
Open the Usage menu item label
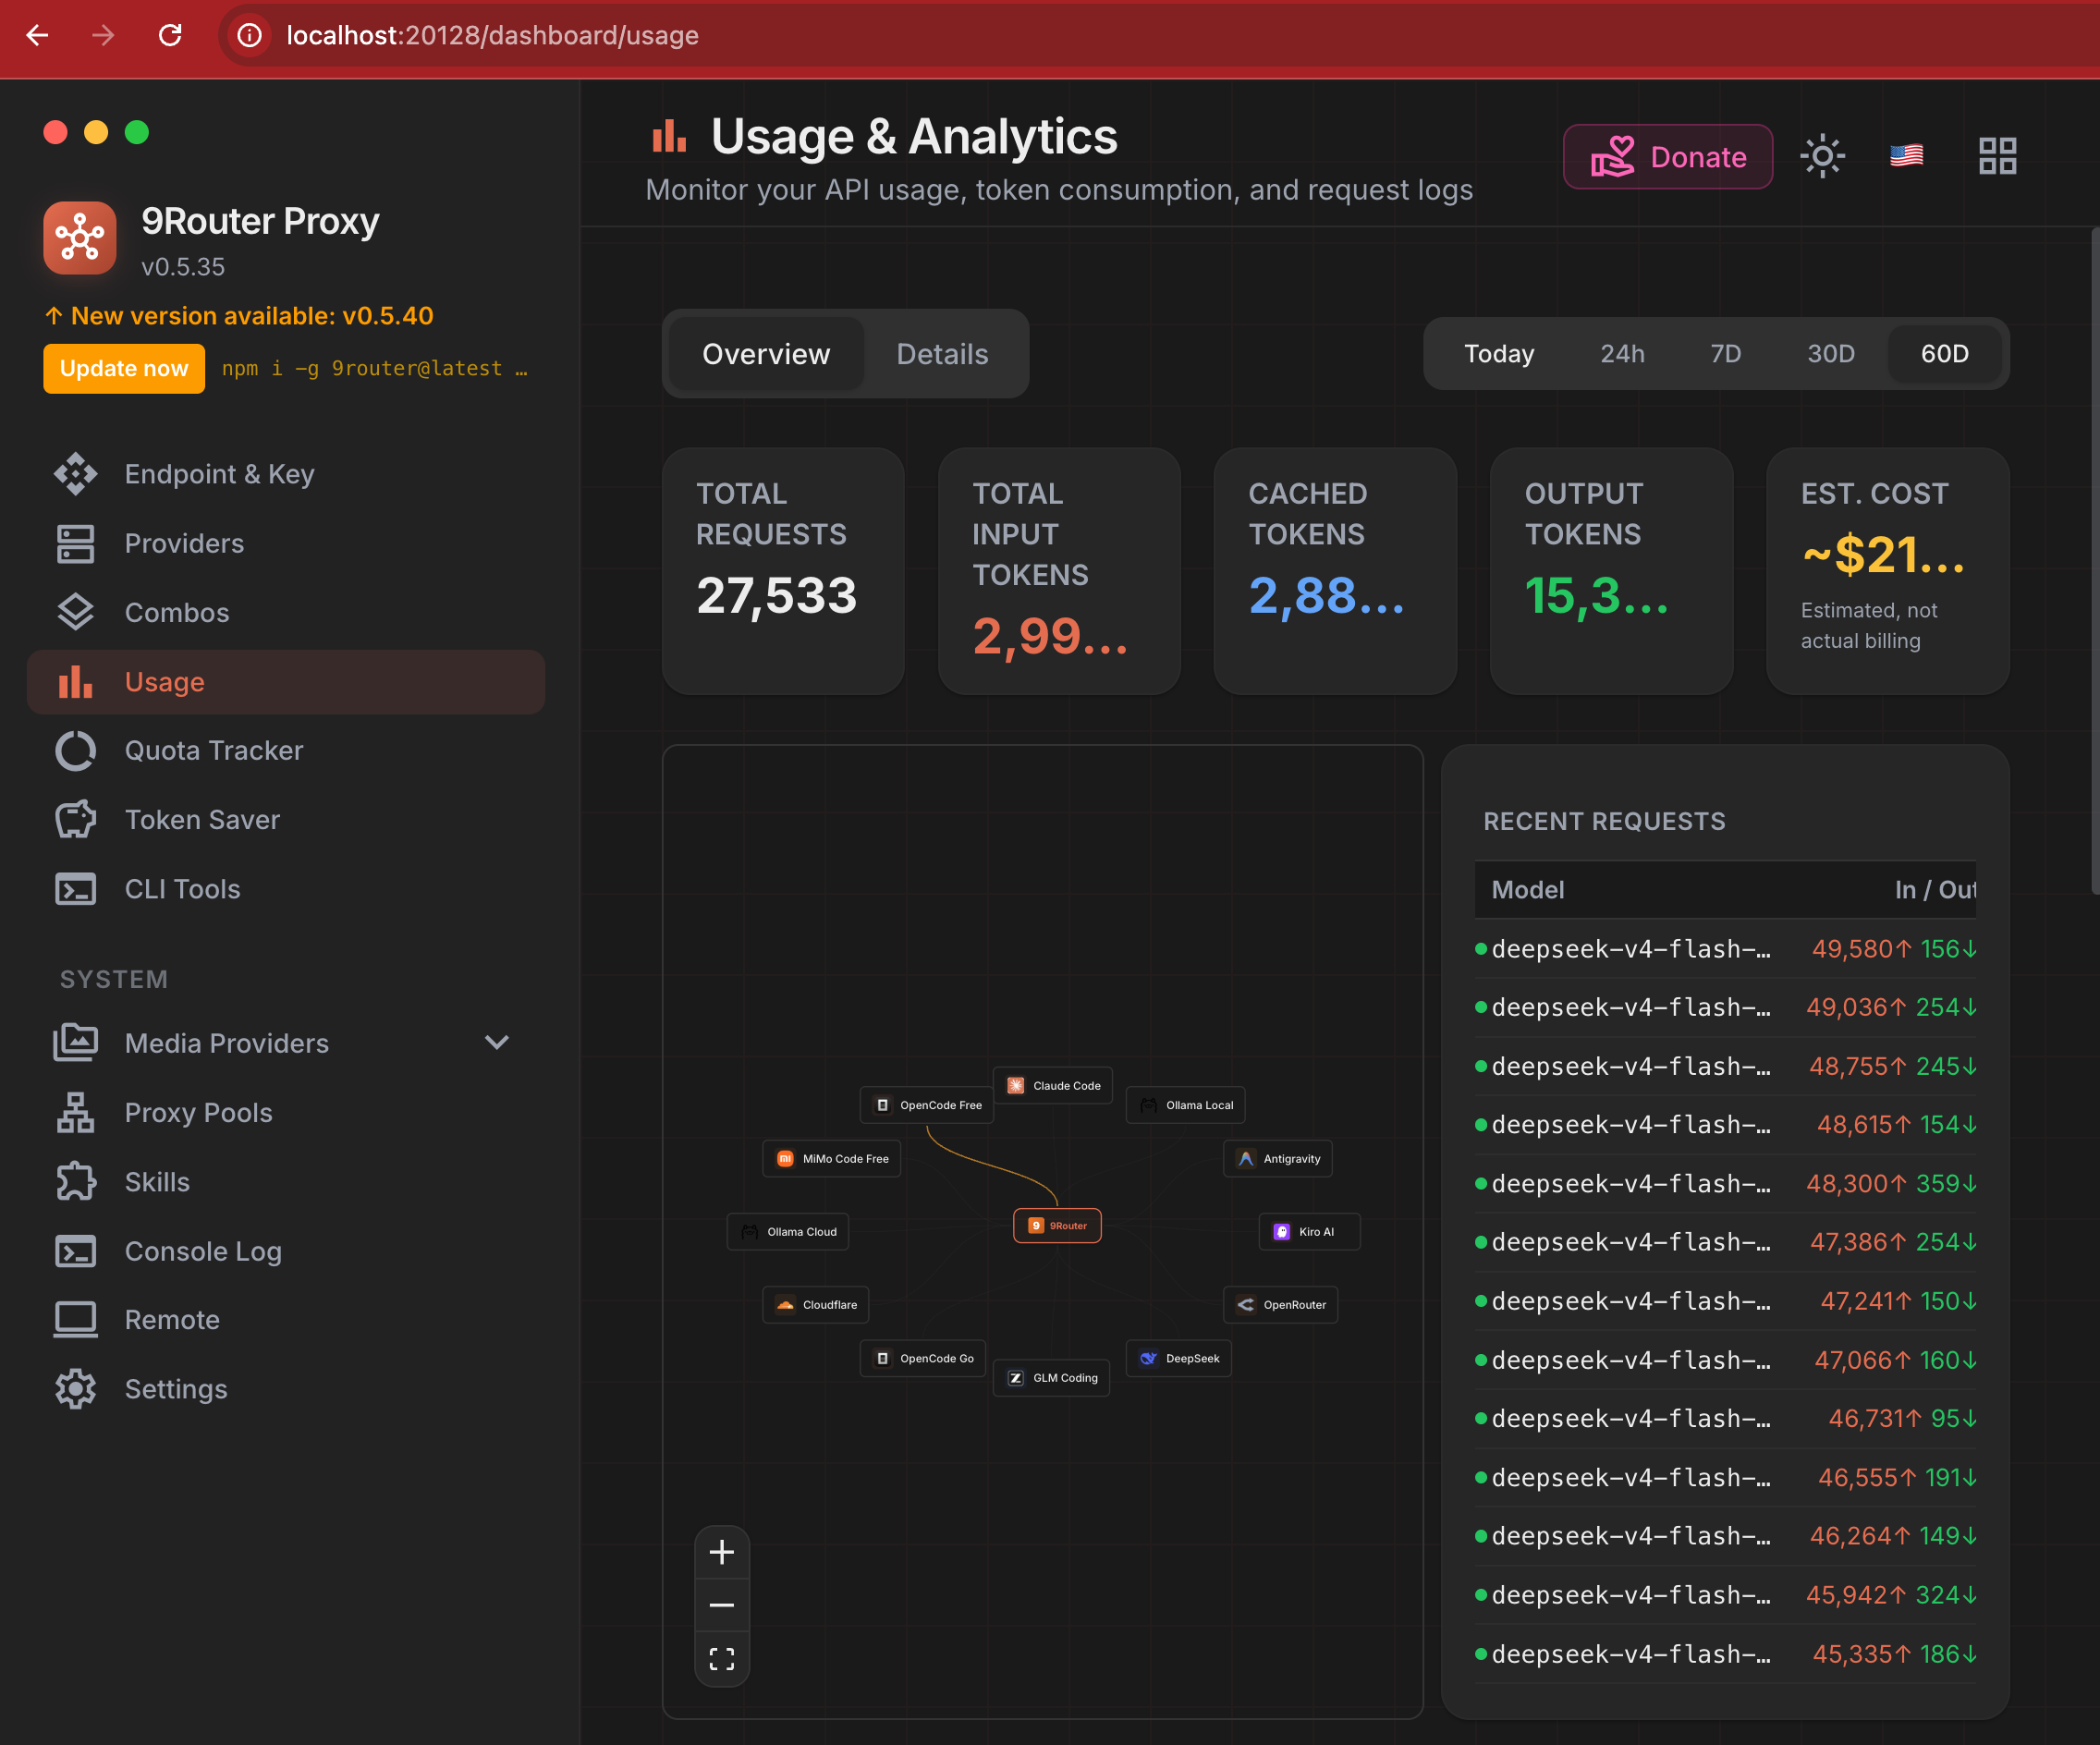click(x=164, y=682)
